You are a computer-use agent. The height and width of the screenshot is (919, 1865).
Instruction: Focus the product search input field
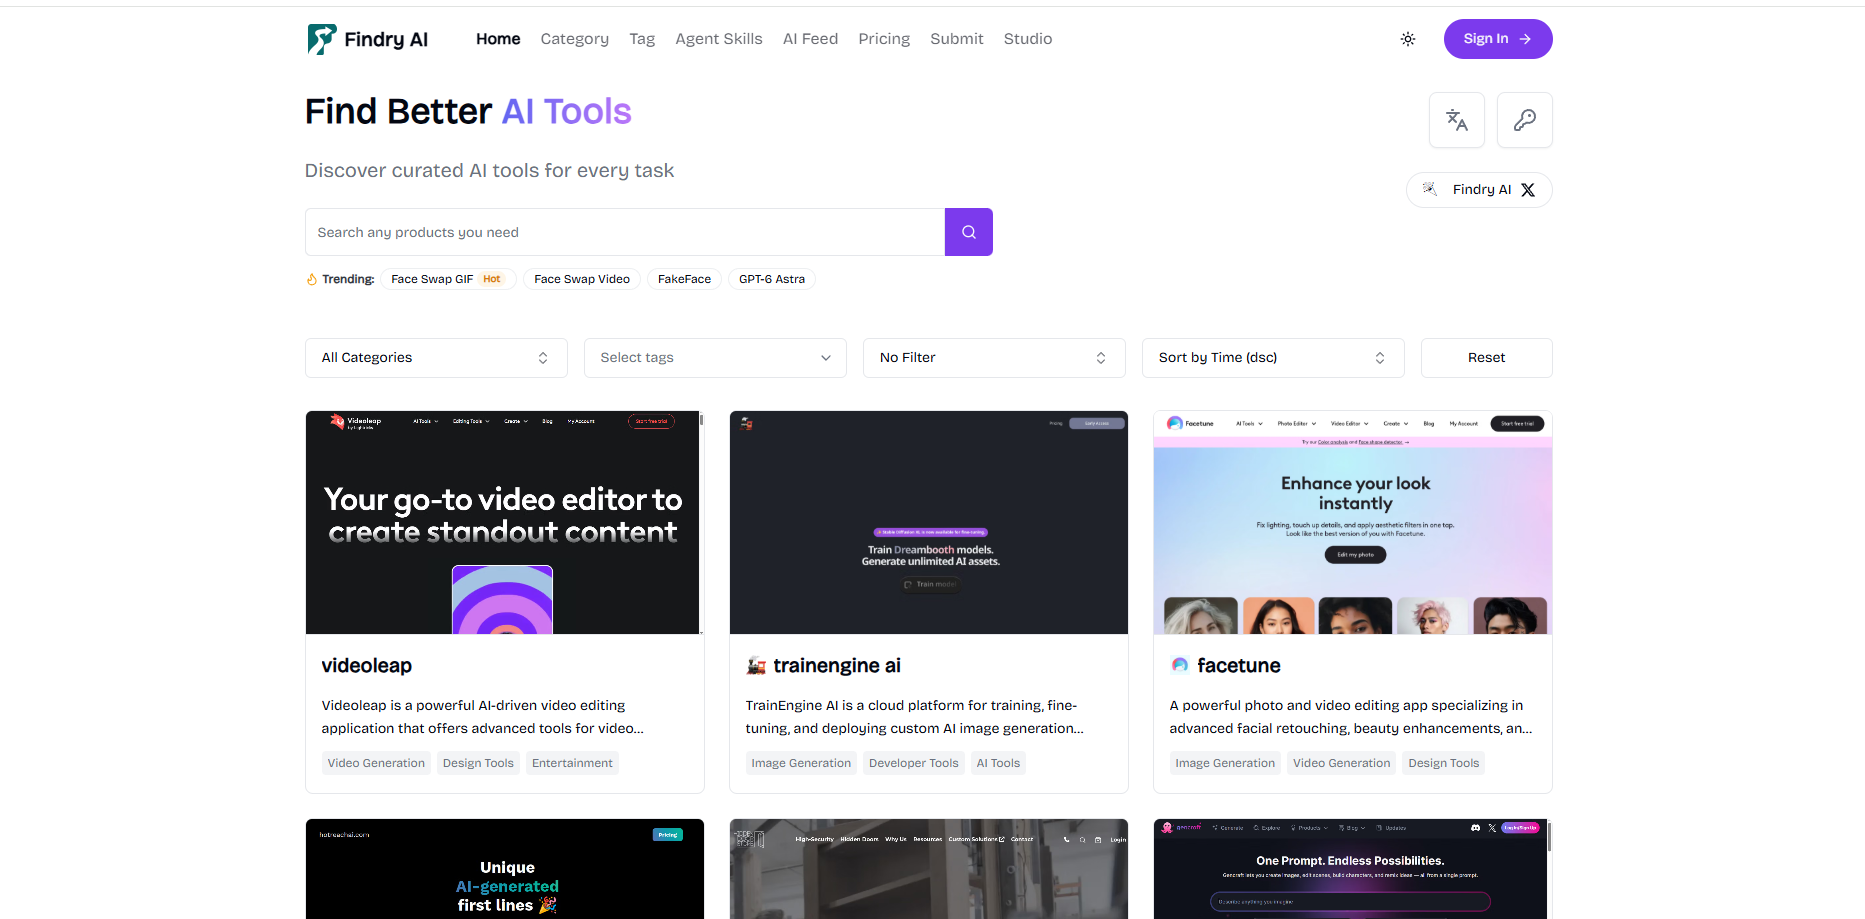tap(625, 232)
